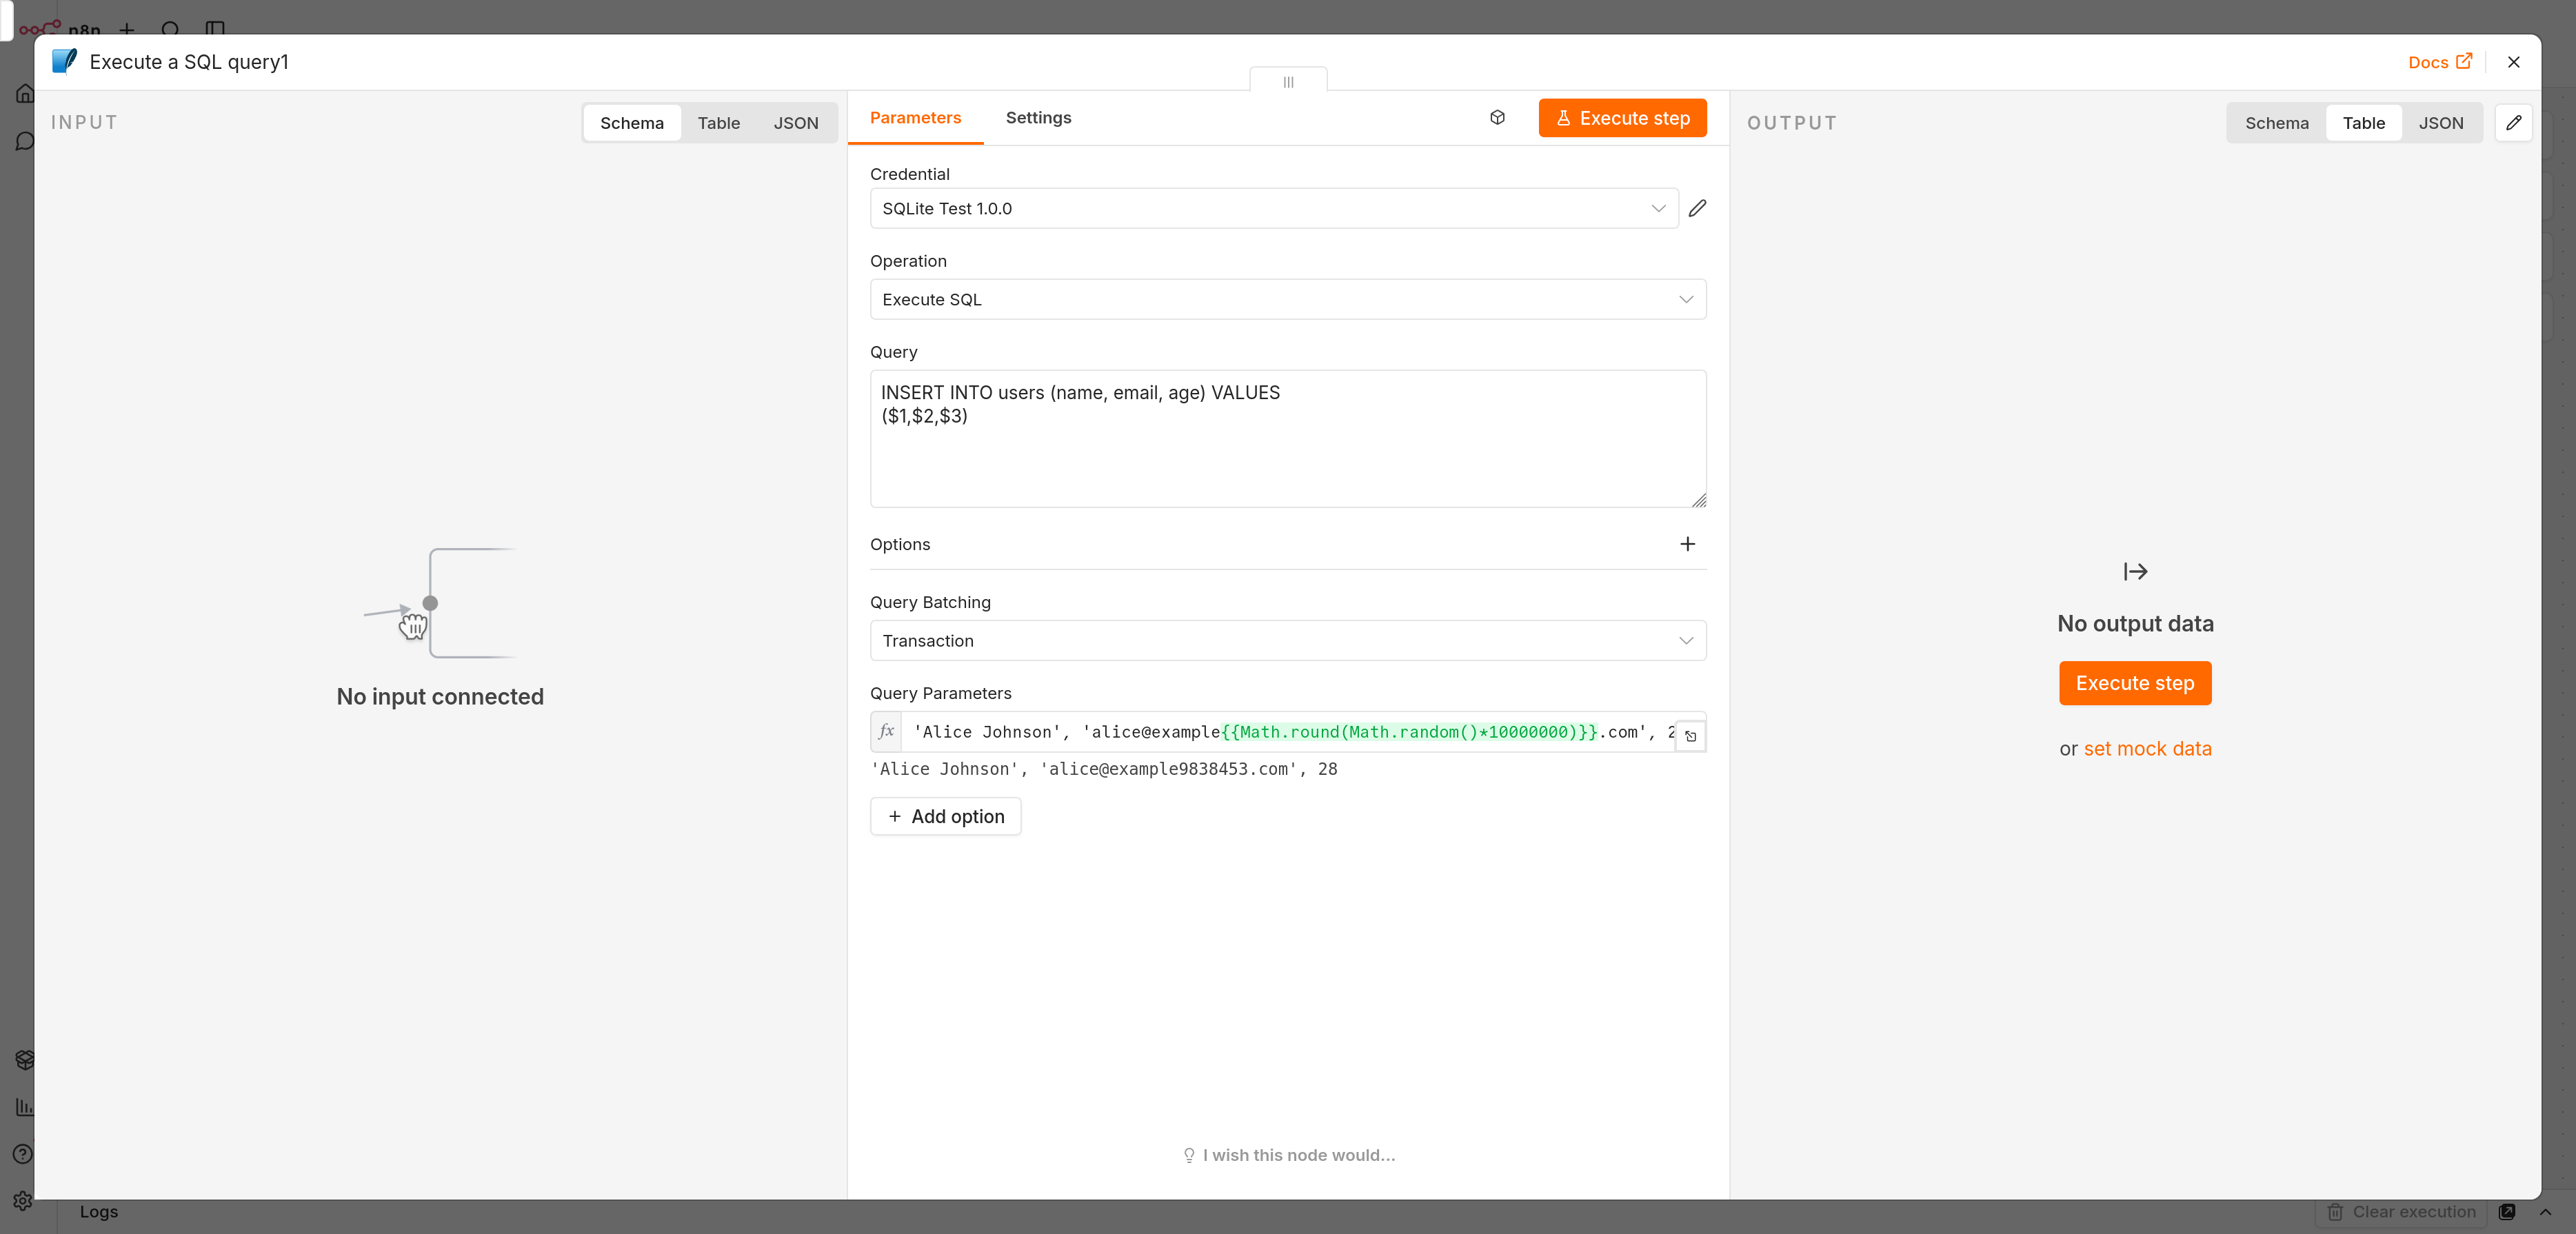Add an option with the plus icon

pos(1687,544)
